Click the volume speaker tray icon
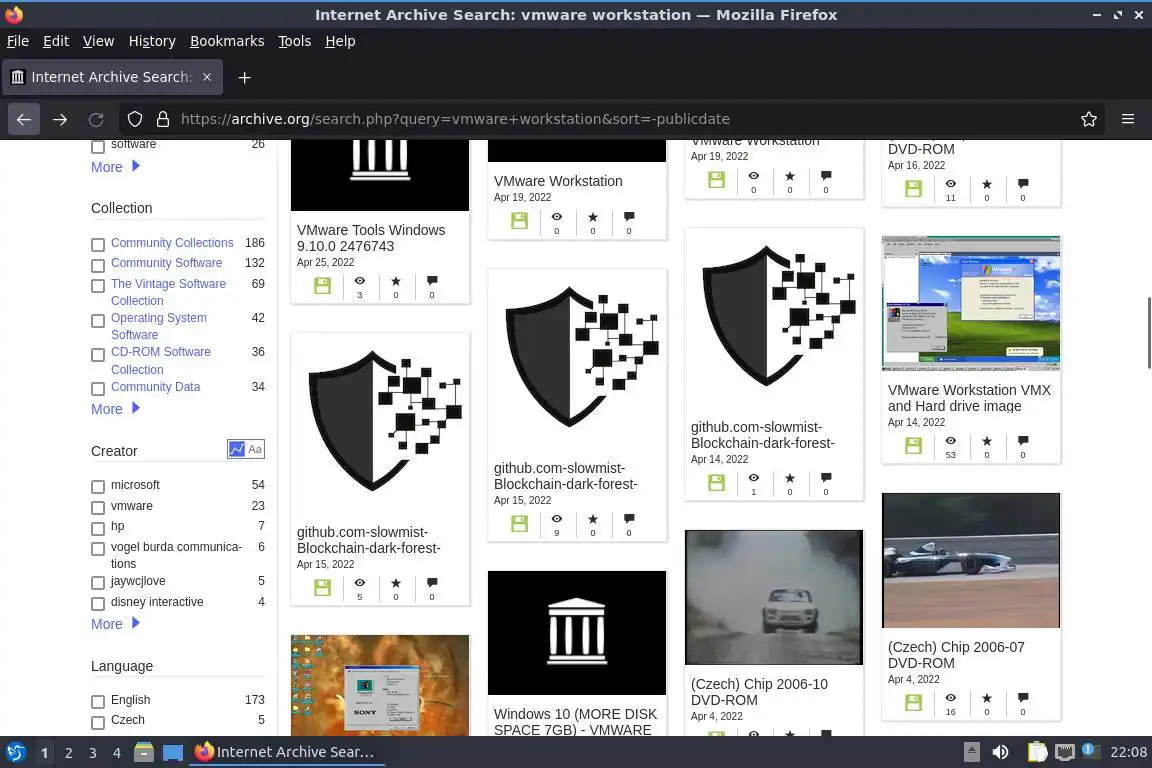 (x=1001, y=752)
